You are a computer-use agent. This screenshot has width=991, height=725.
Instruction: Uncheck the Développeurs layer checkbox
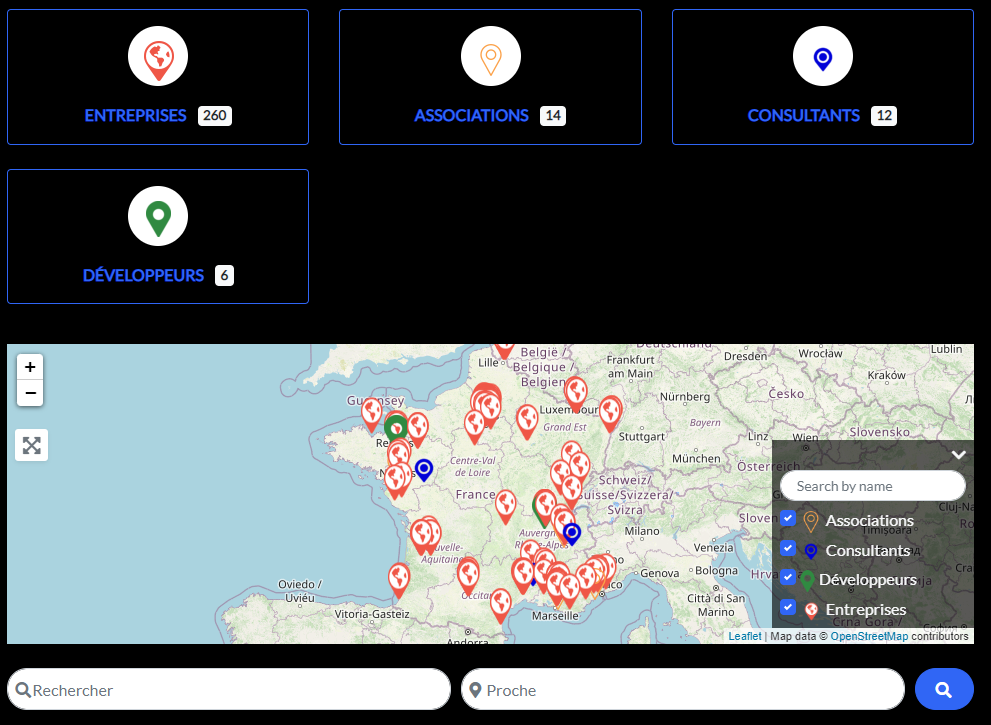click(x=787, y=577)
